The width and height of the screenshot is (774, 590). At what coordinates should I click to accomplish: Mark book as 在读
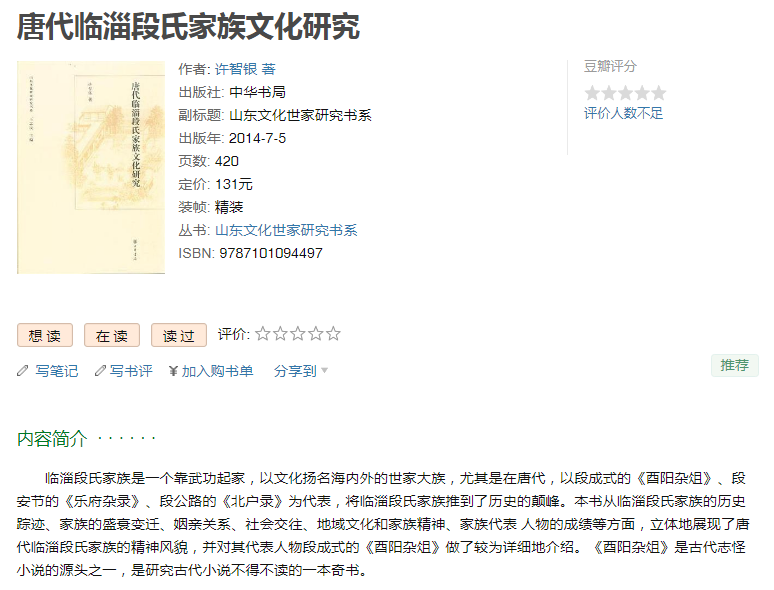[111, 336]
